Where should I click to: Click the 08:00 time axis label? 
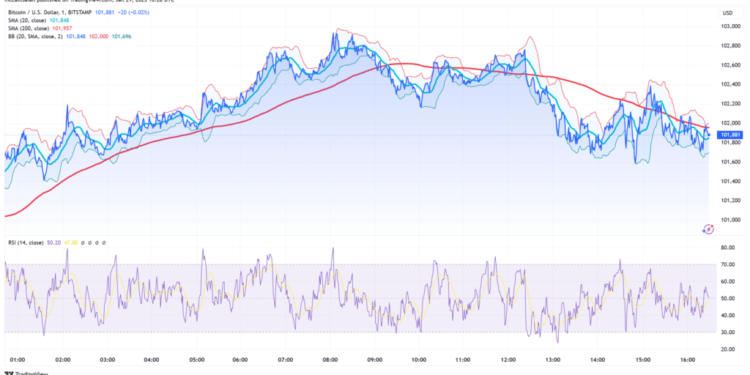click(x=330, y=359)
